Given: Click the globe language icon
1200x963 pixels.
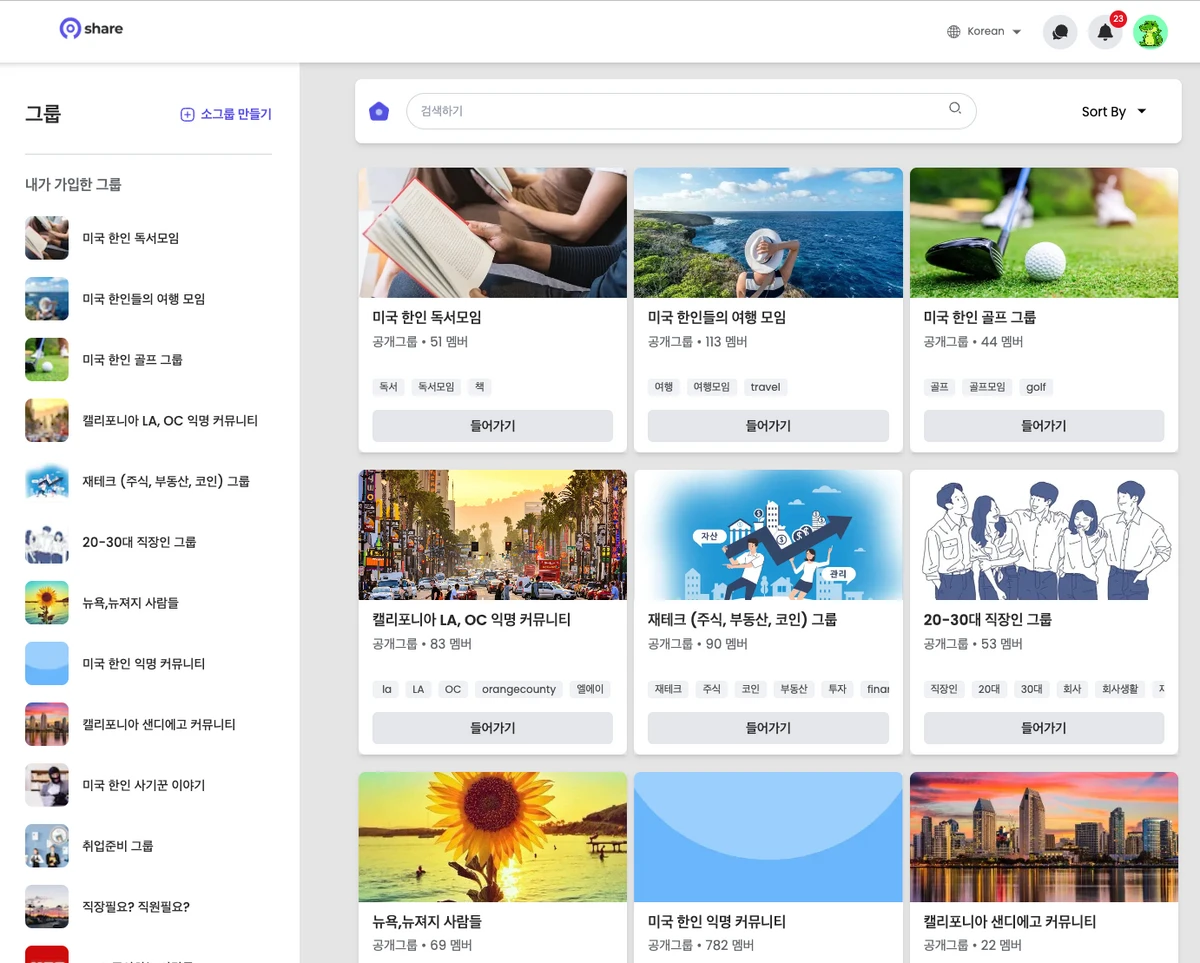Looking at the screenshot, I should click(x=954, y=32).
